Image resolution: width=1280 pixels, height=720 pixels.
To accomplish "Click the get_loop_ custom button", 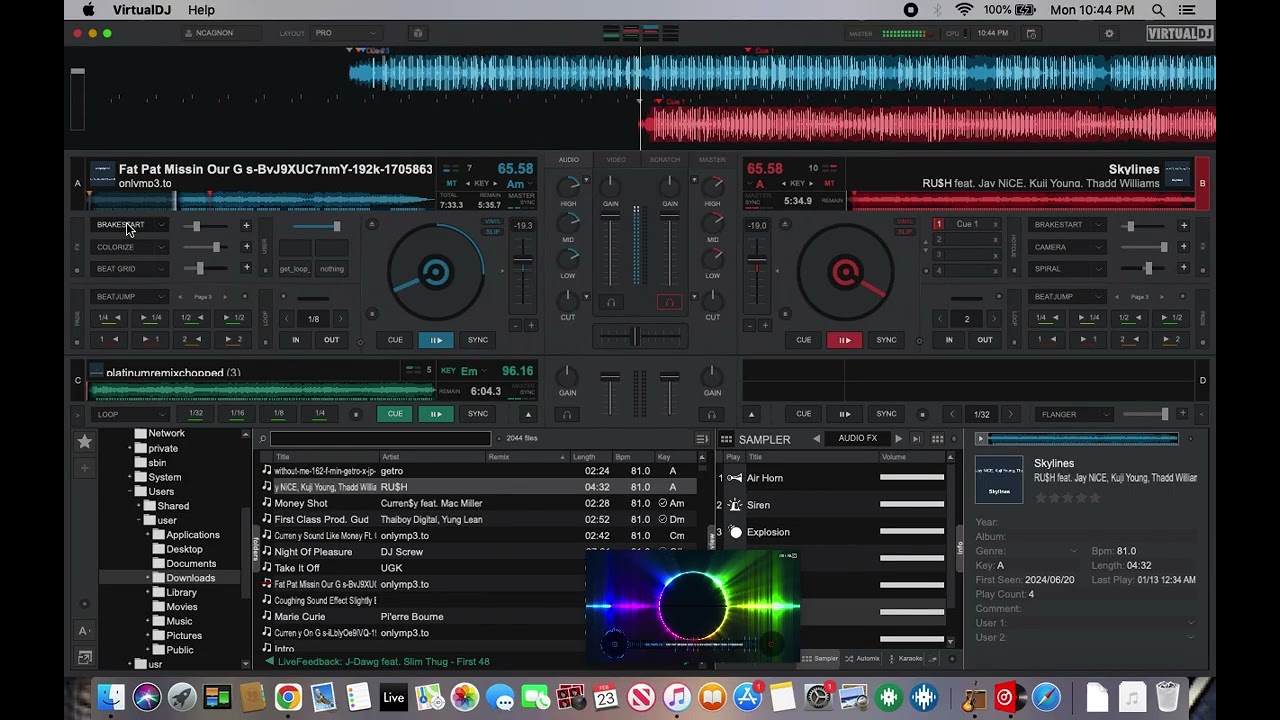I will pyautogui.click(x=294, y=269).
